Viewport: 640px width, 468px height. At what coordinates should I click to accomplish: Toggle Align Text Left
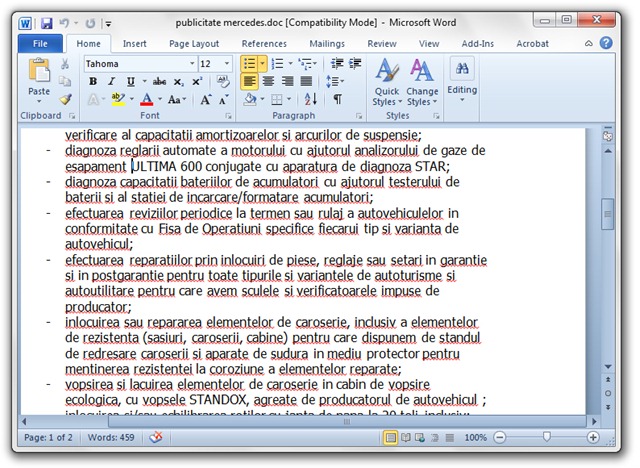click(249, 81)
